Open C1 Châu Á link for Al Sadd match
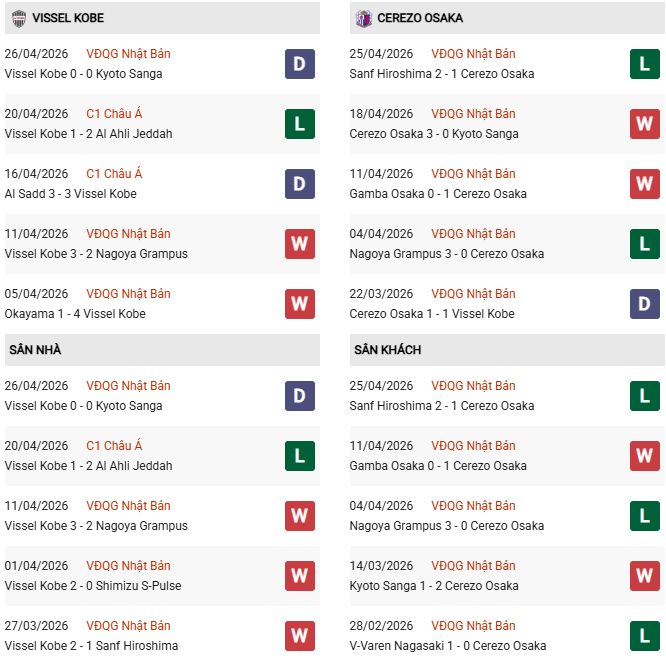666x661 pixels. pos(114,174)
